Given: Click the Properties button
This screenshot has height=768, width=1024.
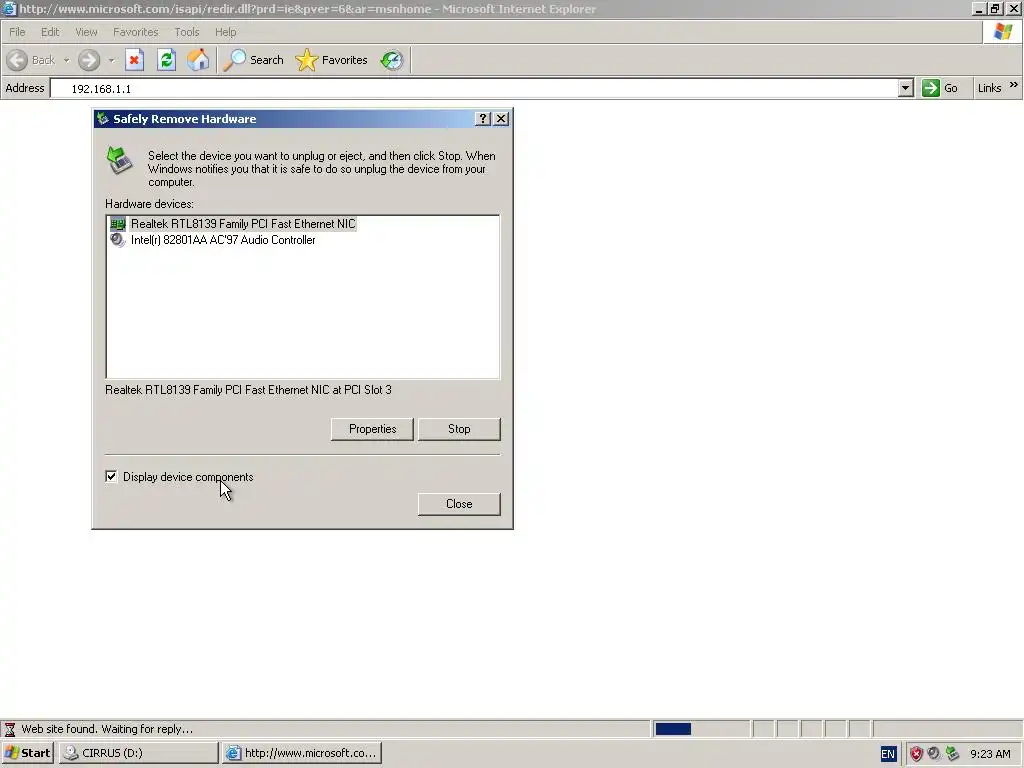Looking at the screenshot, I should click(x=372, y=429).
